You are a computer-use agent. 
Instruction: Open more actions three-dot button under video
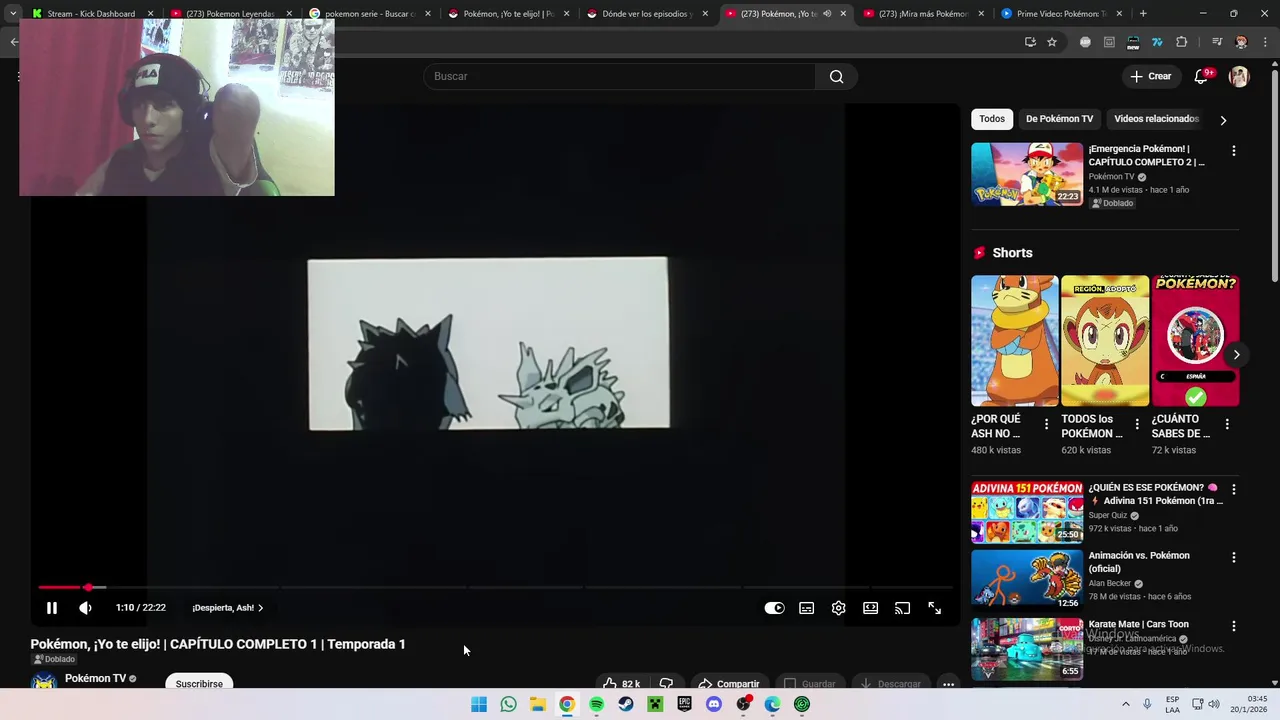coord(948,684)
